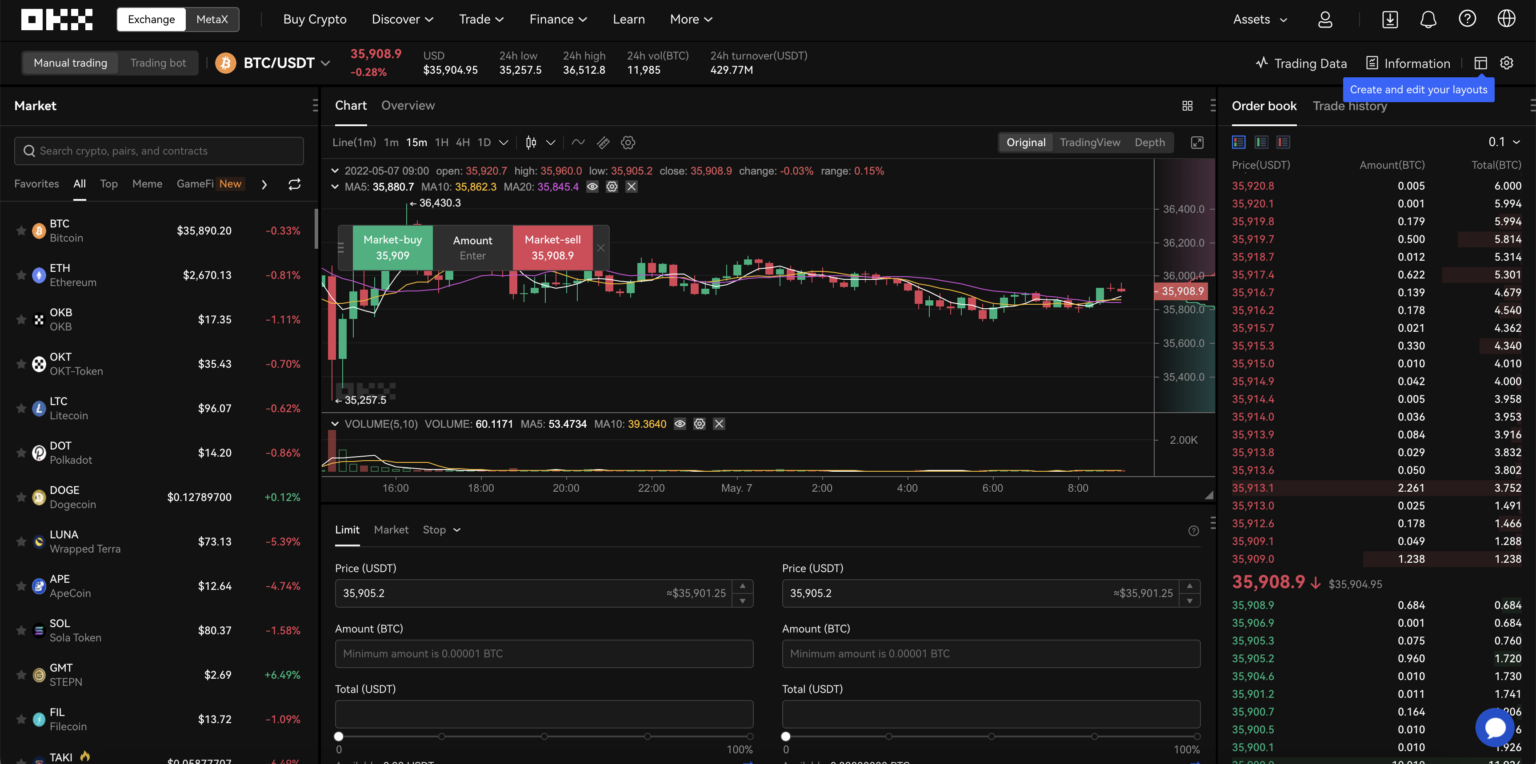Viewport: 1536px width, 764px height.
Task: Open the Learn link
Action: pos(629,19)
